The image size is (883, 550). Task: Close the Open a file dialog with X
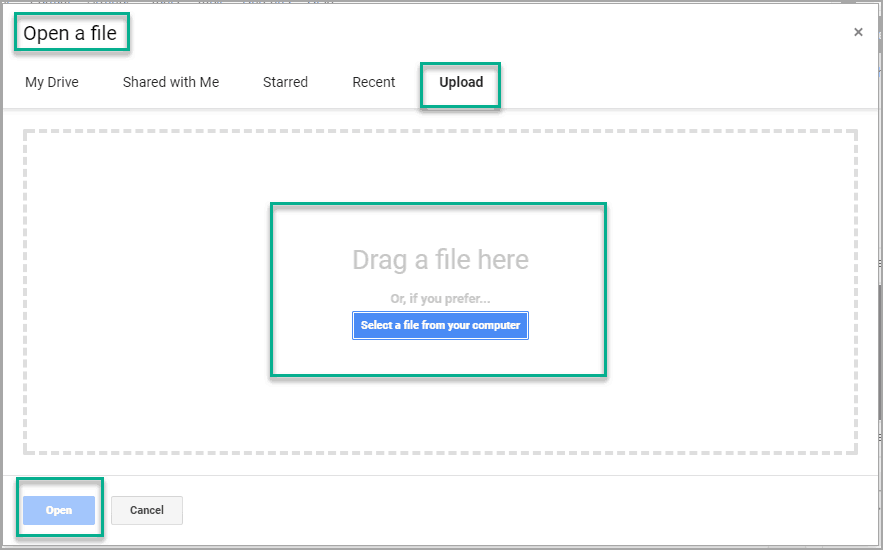pyautogui.click(x=858, y=32)
